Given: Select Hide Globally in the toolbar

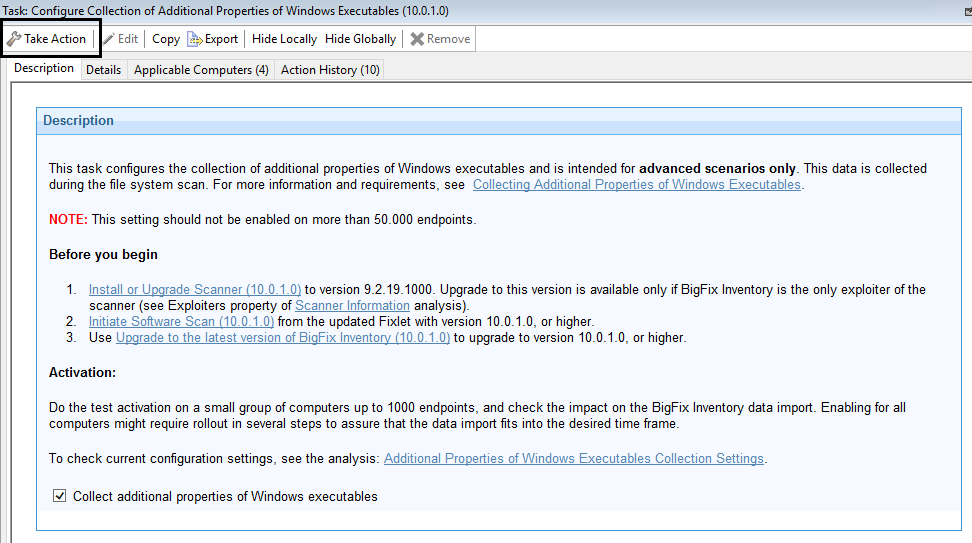Looking at the screenshot, I should click(x=360, y=39).
